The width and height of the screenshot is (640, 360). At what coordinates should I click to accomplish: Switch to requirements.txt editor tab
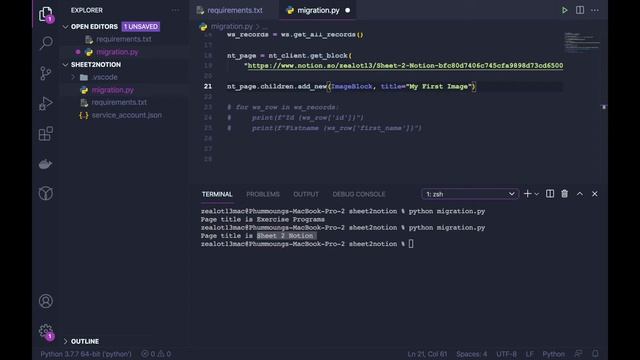(235, 10)
